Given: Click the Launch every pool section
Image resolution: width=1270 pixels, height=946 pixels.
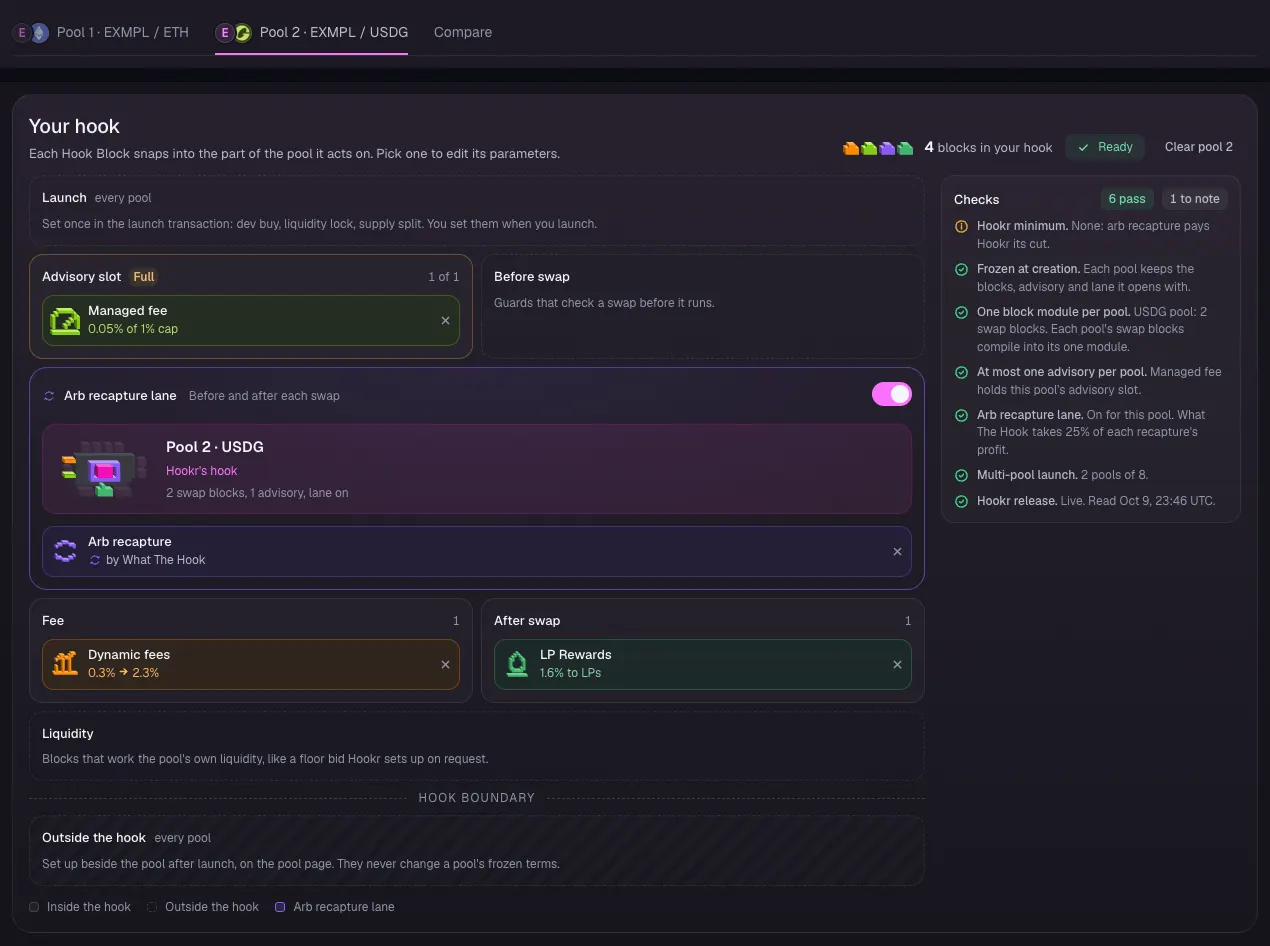Looking at the screenshot, I should 477,211.
